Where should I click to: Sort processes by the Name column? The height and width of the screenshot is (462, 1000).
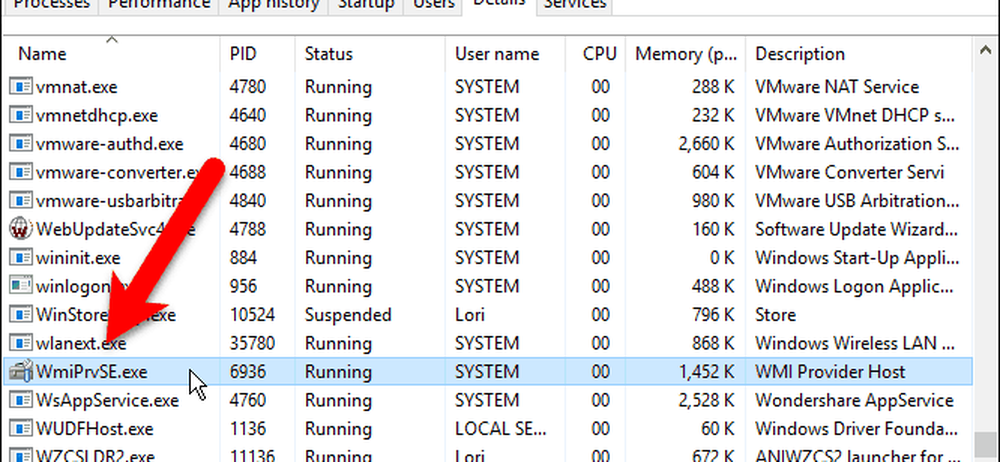(42, 54)
